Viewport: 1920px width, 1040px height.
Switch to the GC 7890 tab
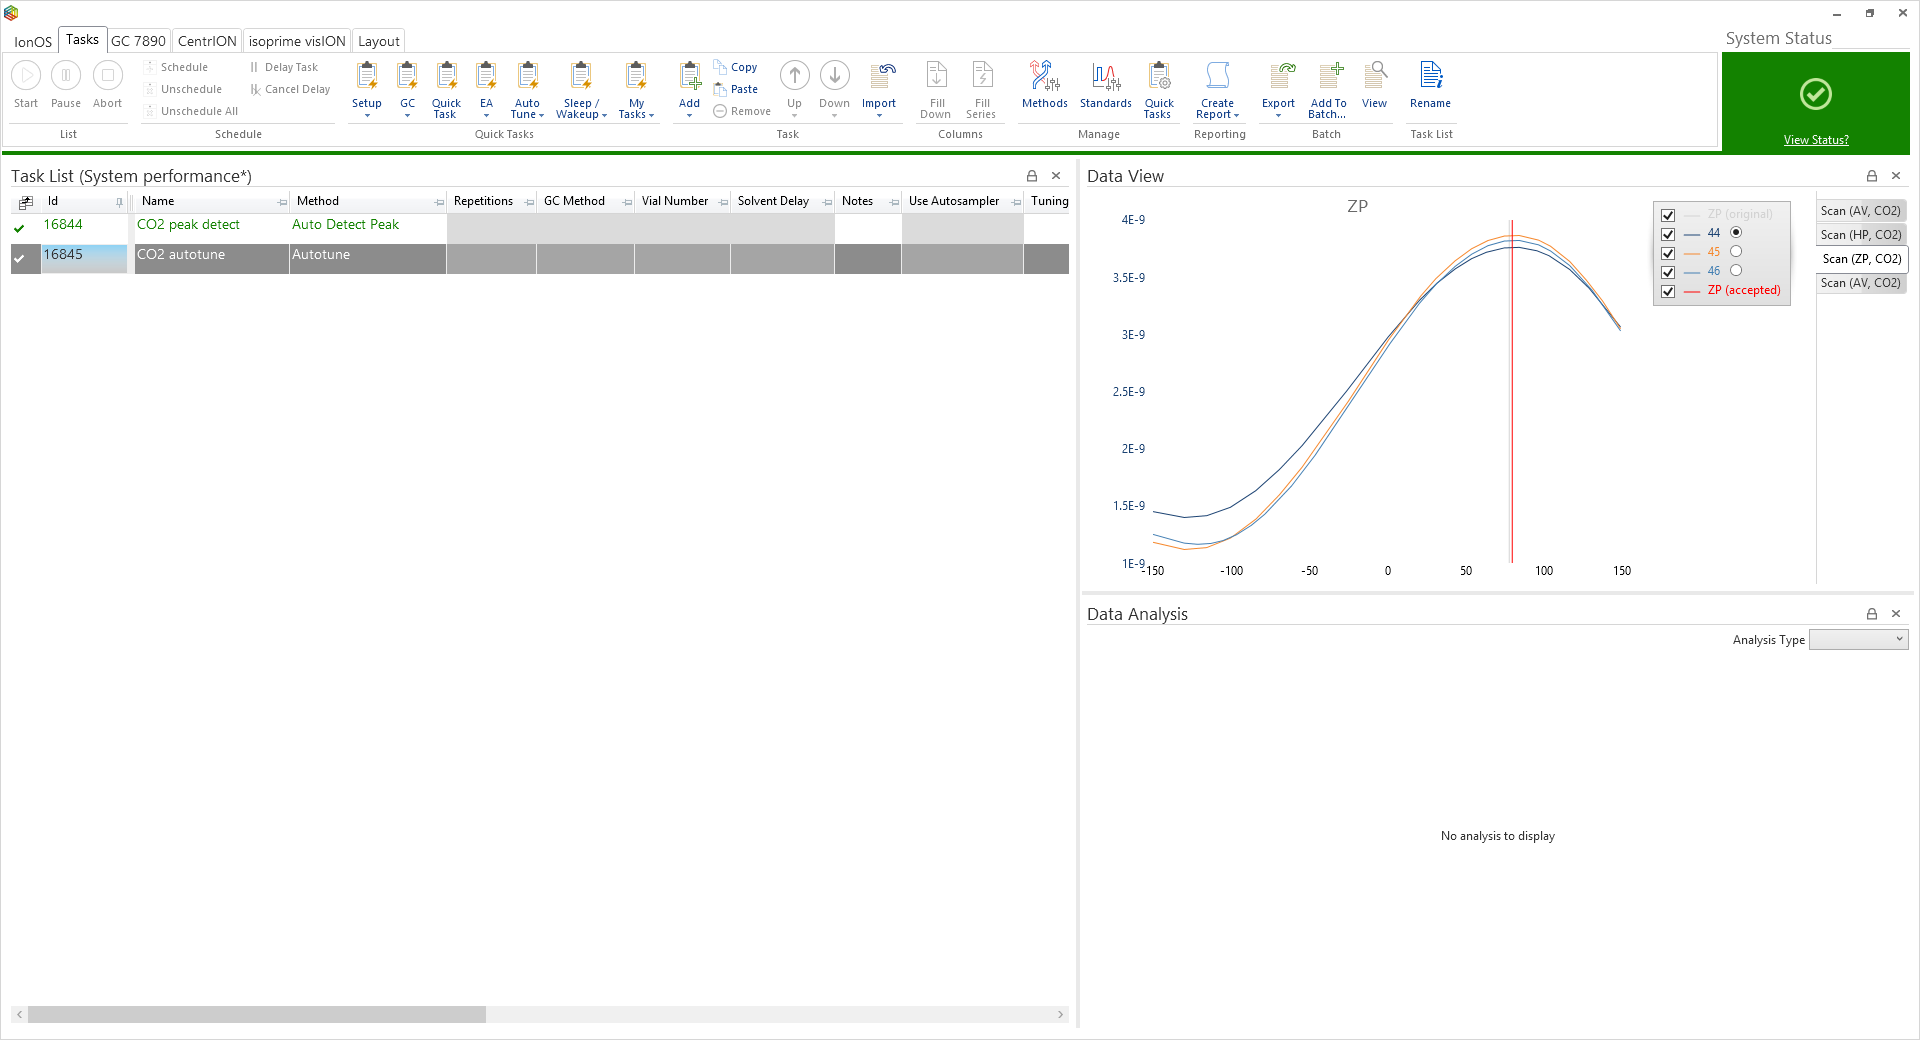(x=138, y=41)
